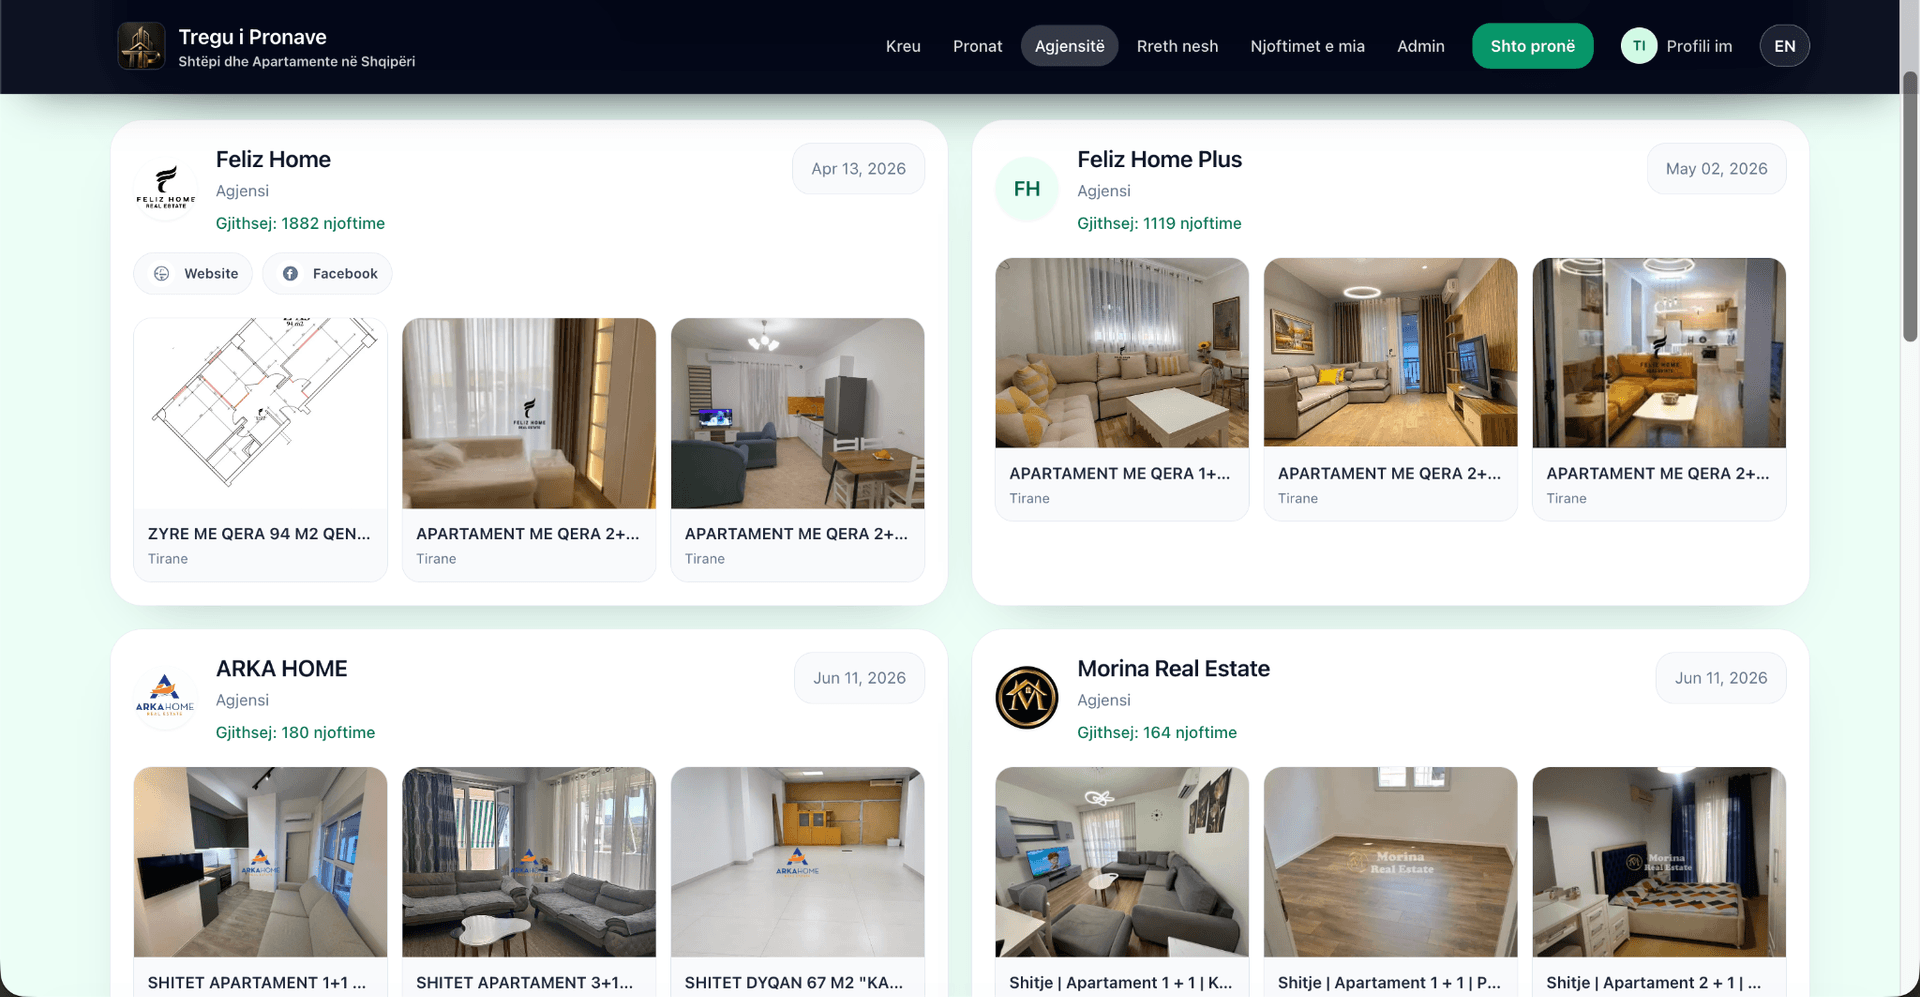This screenshot has width=1920, height=997.
Task: Go to the Admin menu item
Action: point(1420,46)
